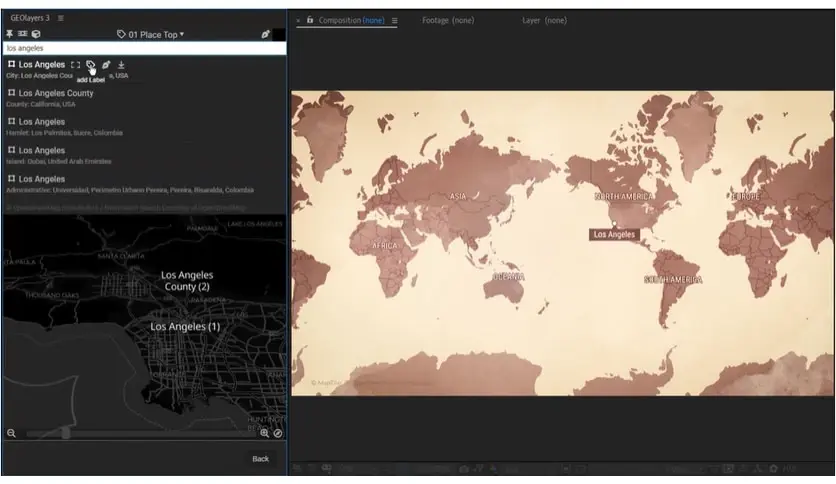The image size is (836, 484).
Task: Switch to the Footage (none) tab
Action: coord(448,20)
